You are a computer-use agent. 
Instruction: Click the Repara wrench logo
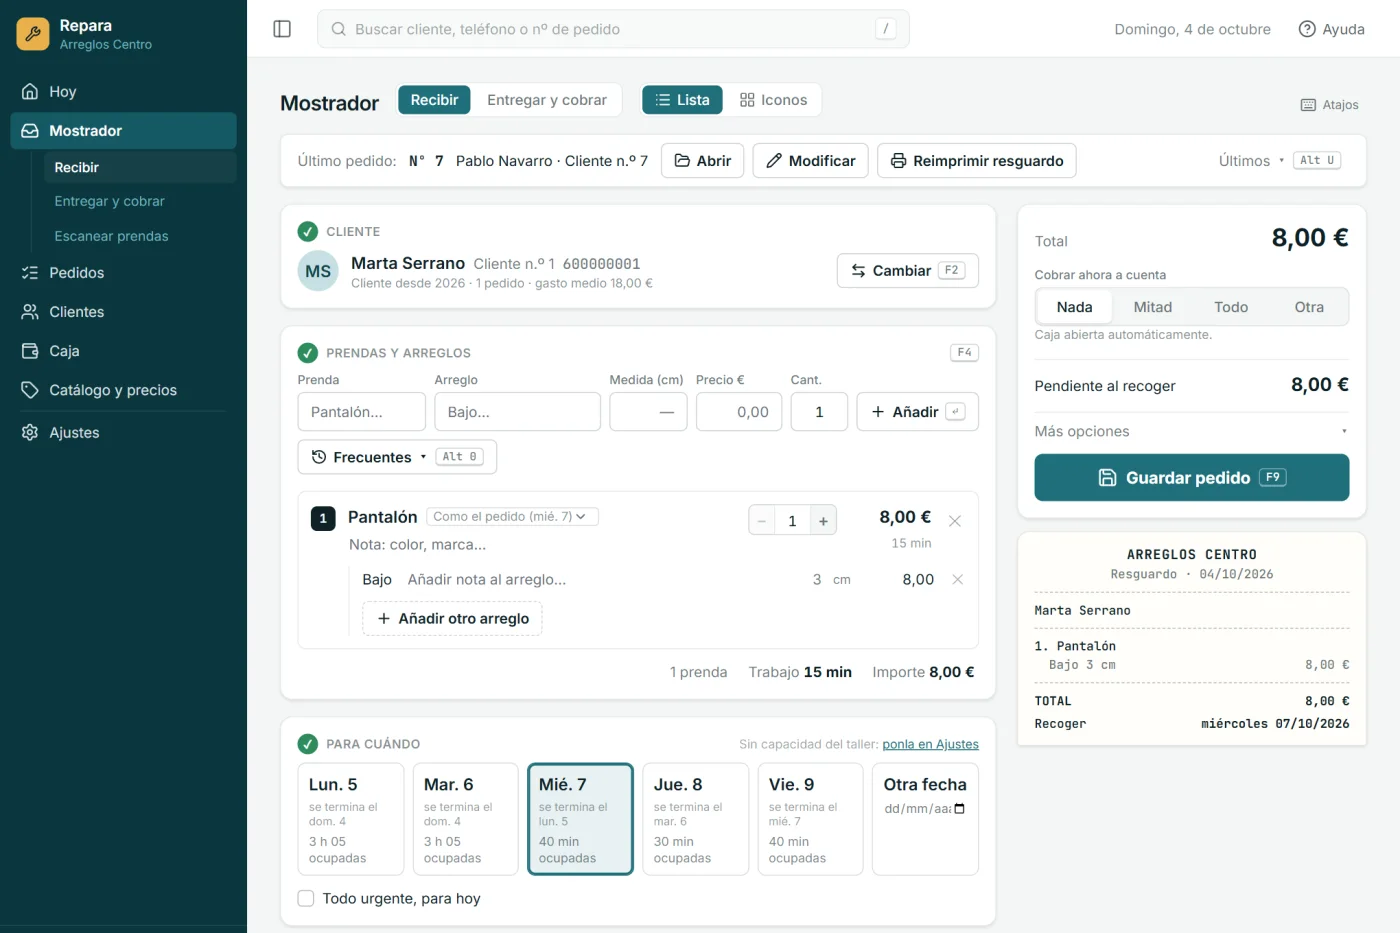[x=33, y=34]
